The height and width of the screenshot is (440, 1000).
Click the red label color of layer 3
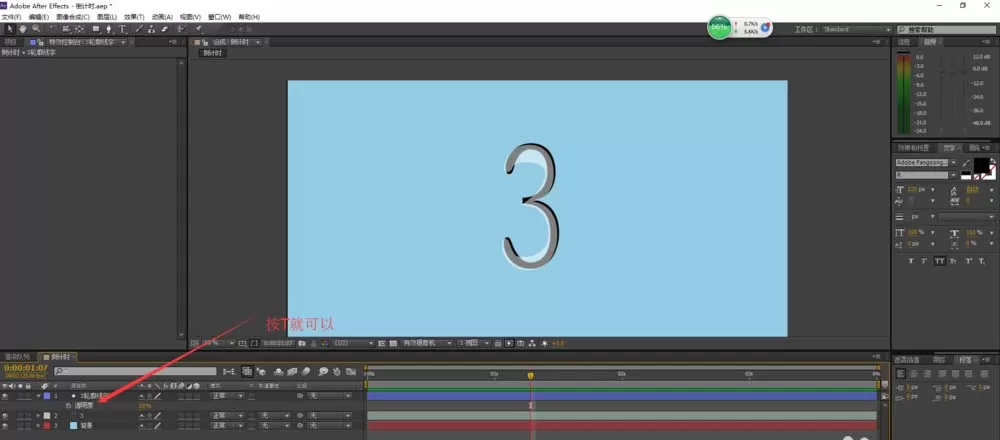coord(47,425)
